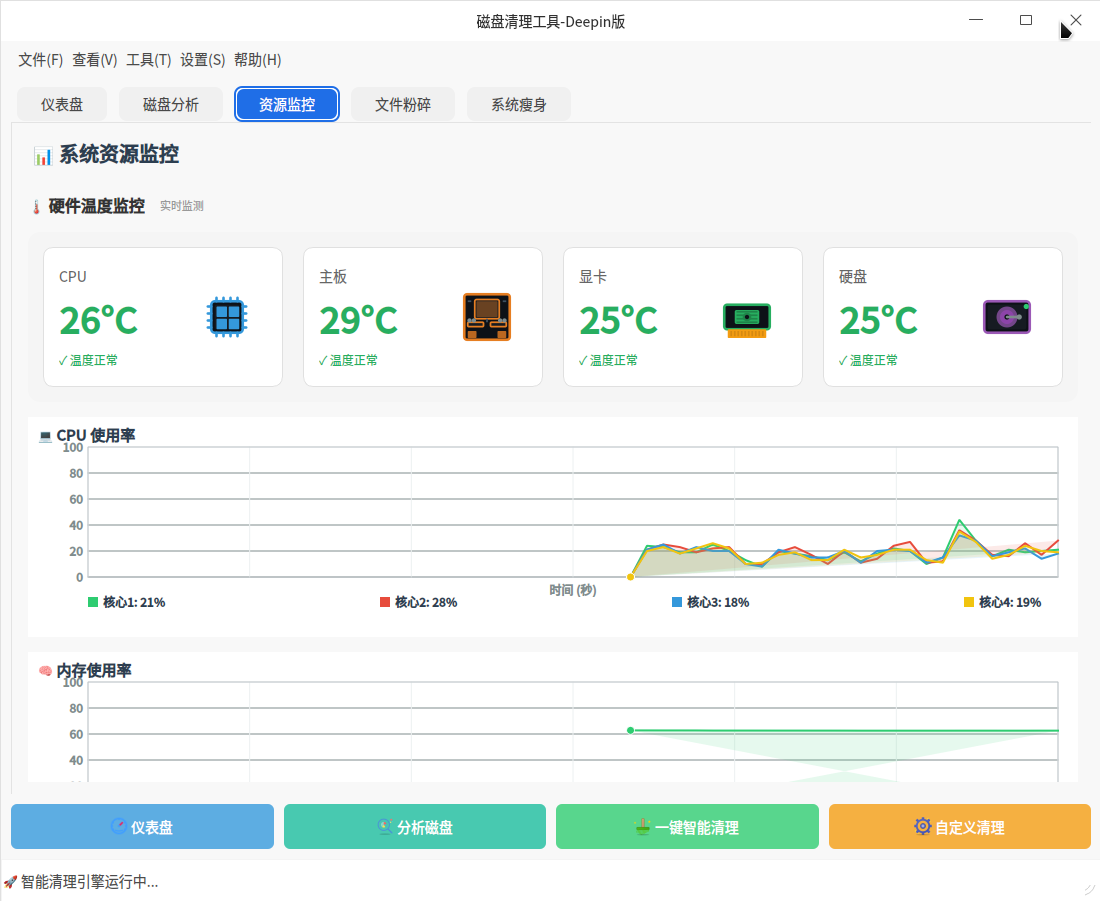The width and height of the screenshot is (1100, 901).
Task: Click the 核心4: 19% legend text
Action: pos(1010,602)
